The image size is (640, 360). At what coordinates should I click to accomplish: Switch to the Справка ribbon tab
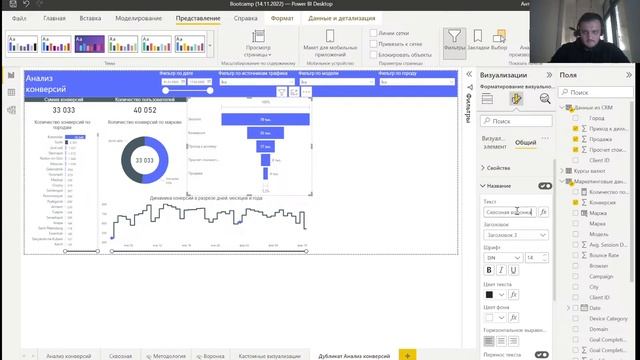(x=245, y=18)
